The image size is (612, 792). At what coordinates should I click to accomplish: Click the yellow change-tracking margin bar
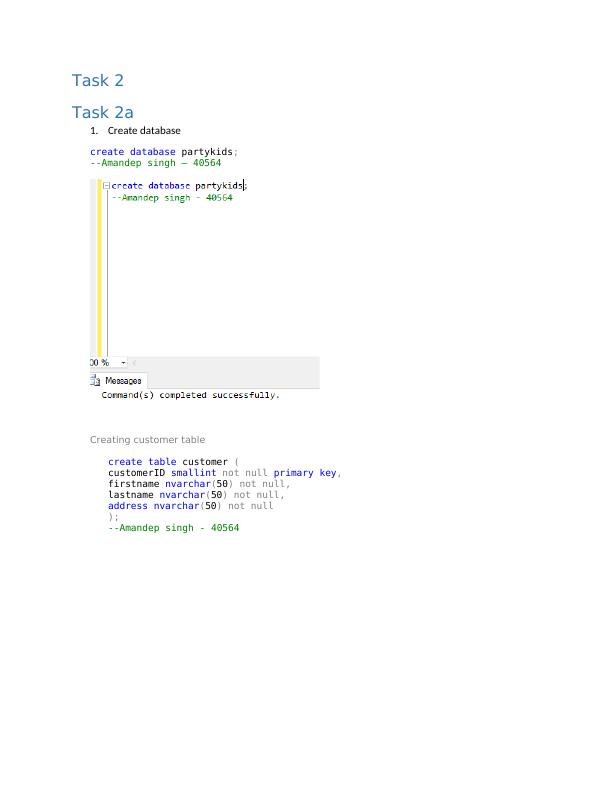coord(99,270)
